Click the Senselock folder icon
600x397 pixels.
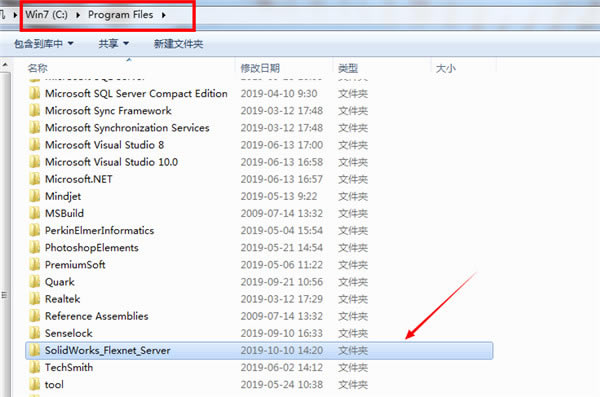click(x=34, y=333)
